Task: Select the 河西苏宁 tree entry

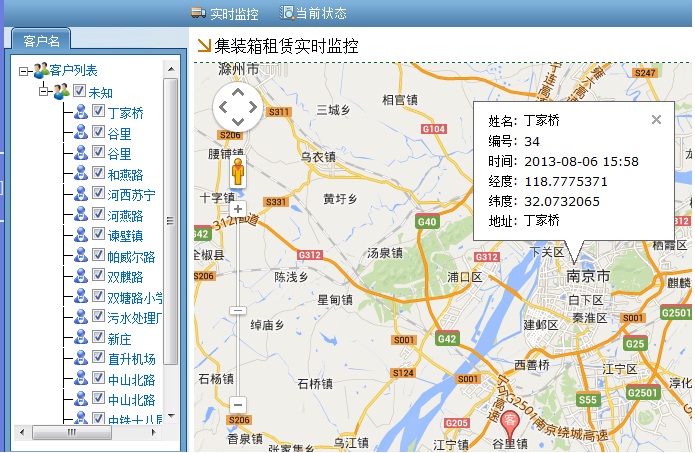Action: point(131,195)
